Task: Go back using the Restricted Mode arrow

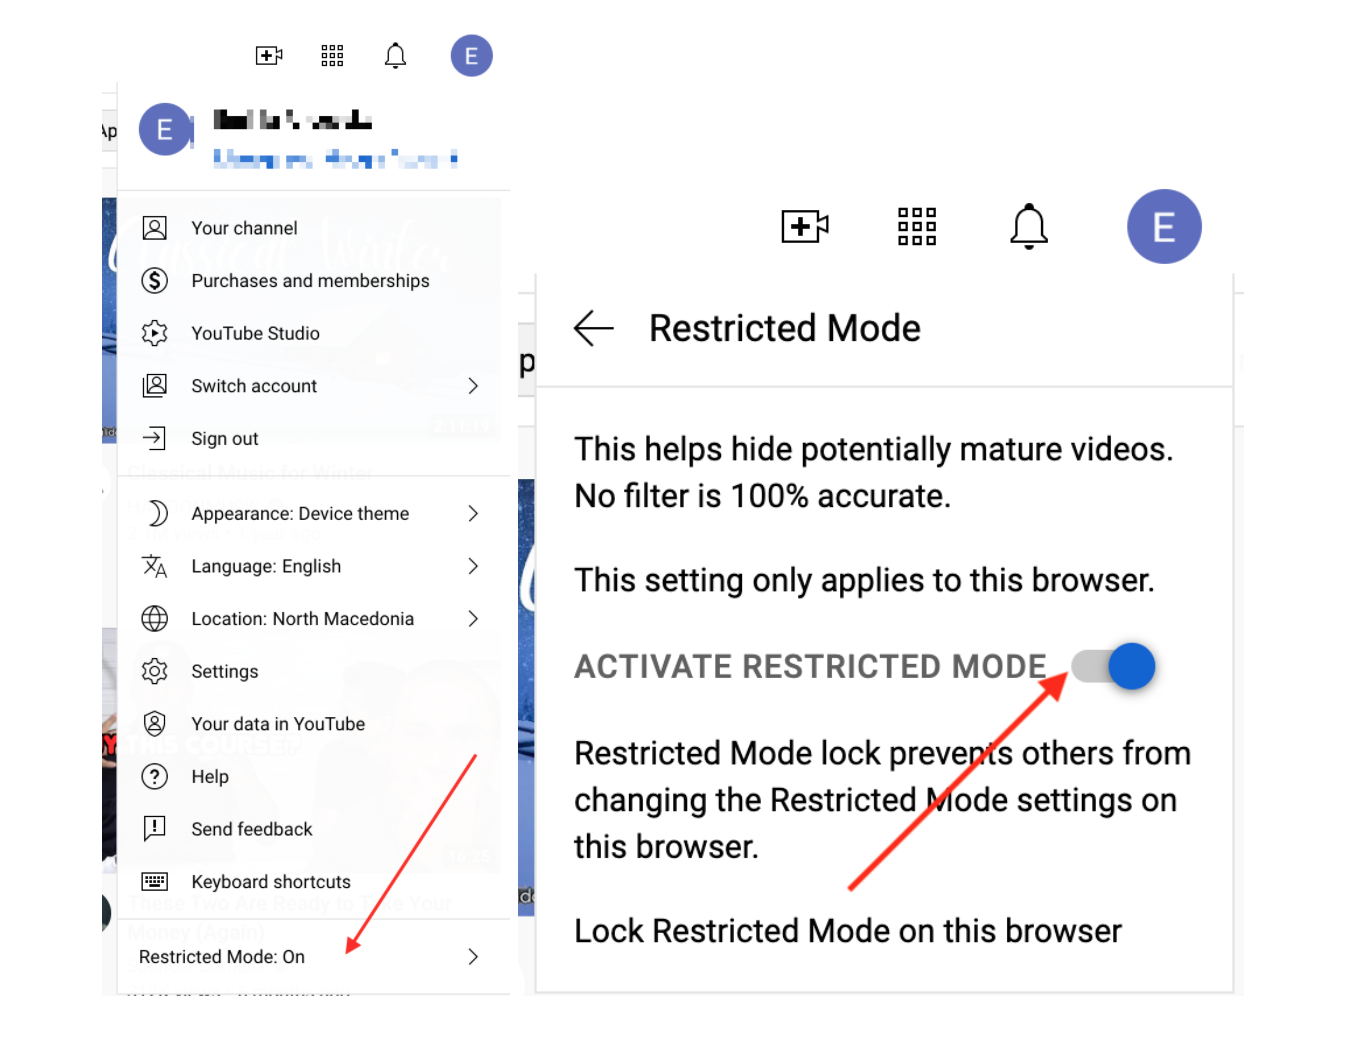Action: point(594,328)
